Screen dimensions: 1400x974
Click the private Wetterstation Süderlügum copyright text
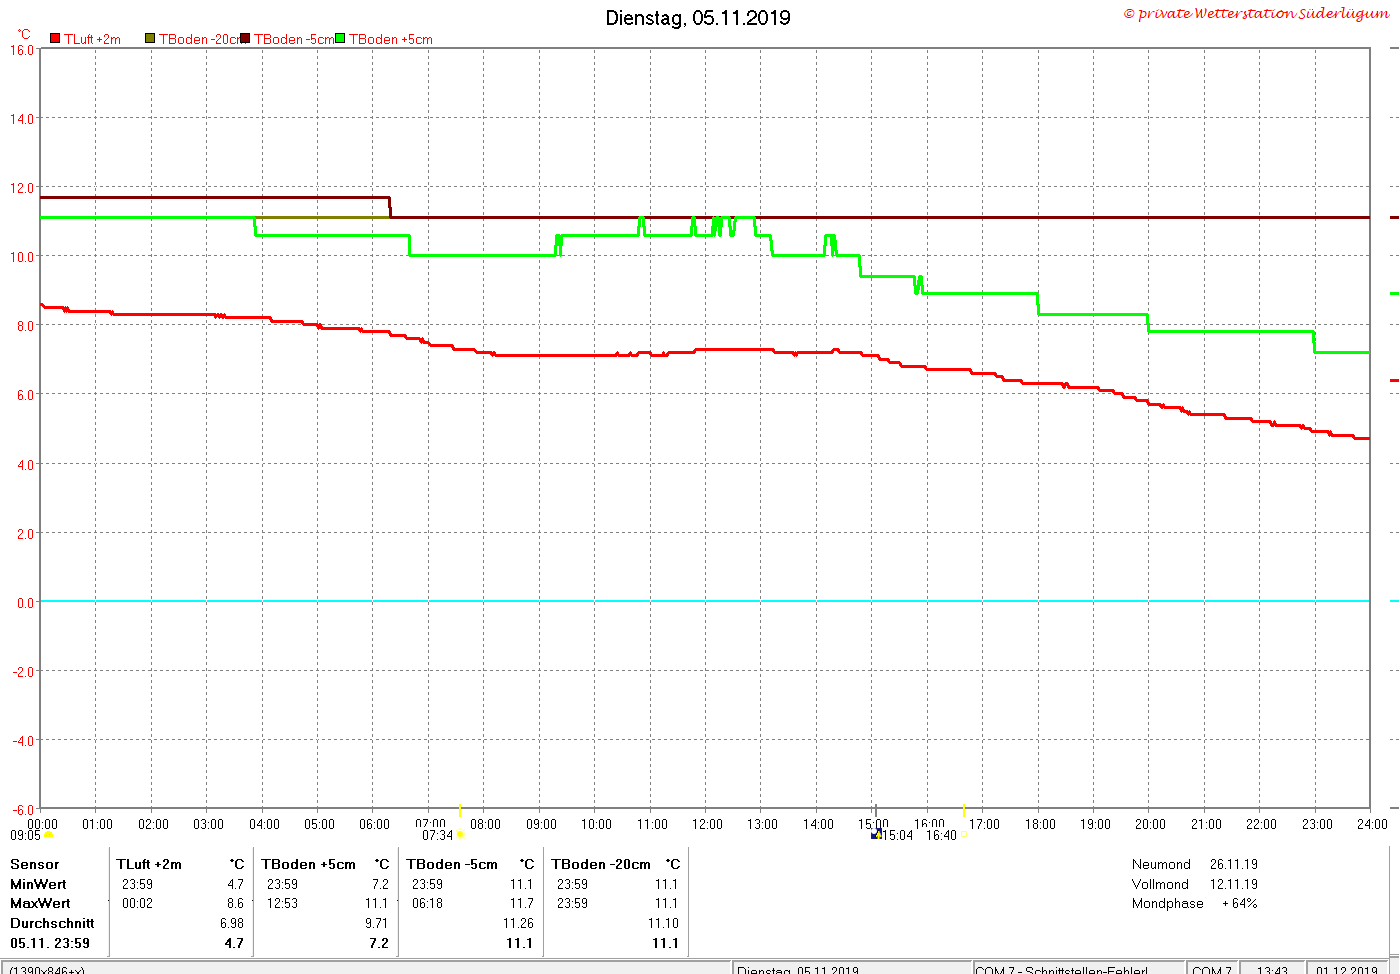(1256, 13)
